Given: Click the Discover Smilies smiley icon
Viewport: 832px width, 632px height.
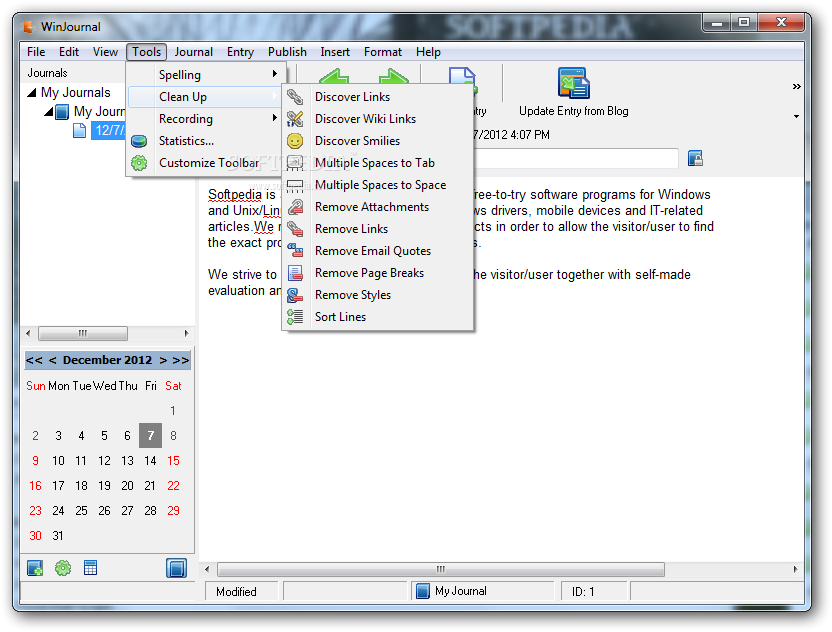Looking at the screenshot, I should tap(295, 141).
